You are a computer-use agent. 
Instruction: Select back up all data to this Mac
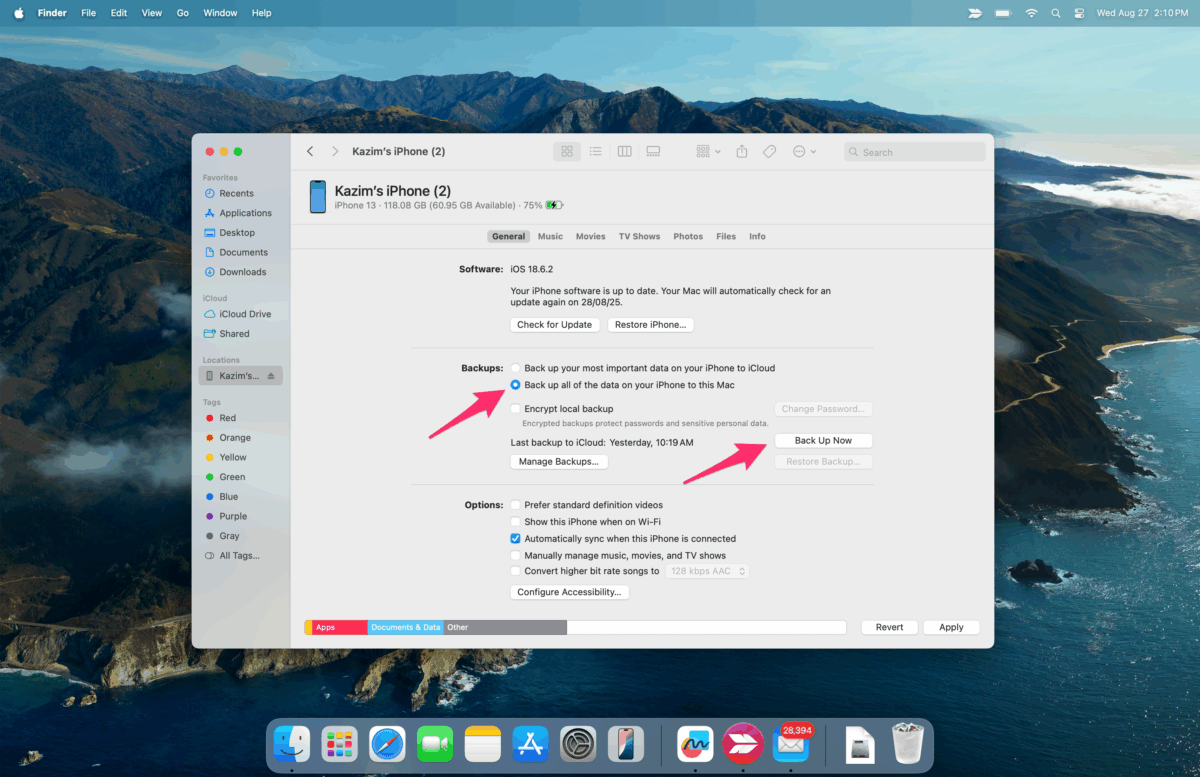click(515, 384)
